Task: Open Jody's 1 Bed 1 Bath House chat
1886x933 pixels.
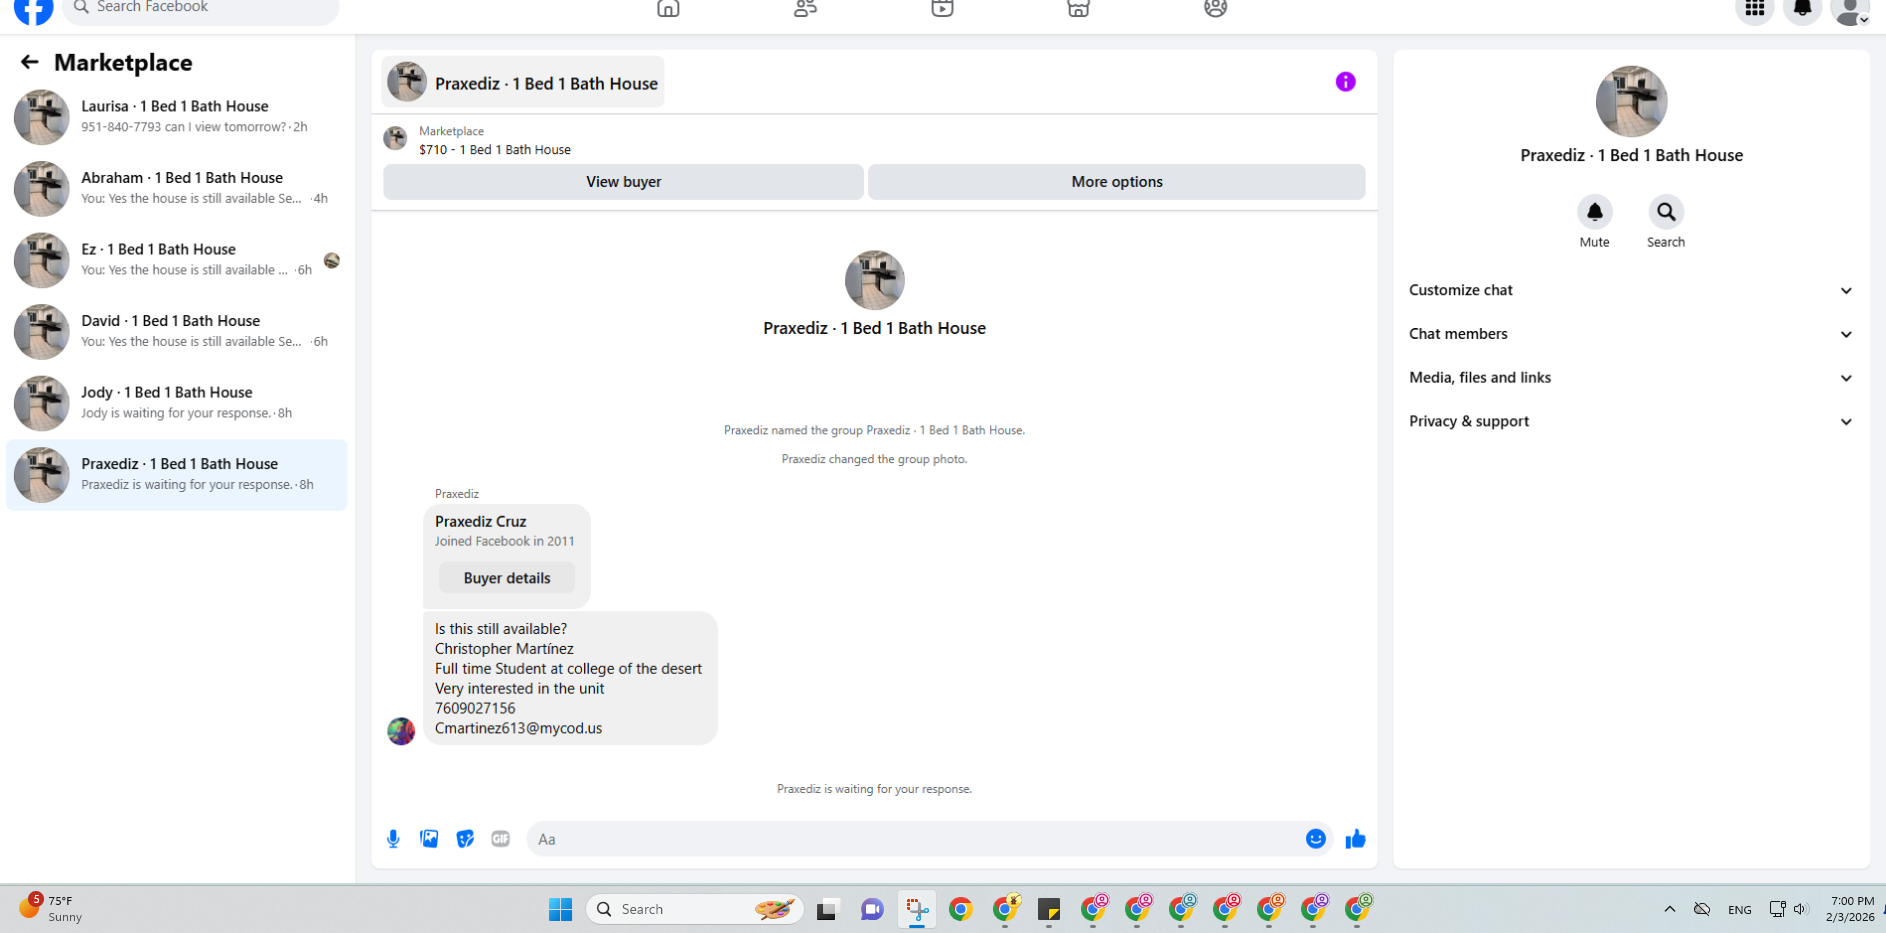Action: point(177,403)
